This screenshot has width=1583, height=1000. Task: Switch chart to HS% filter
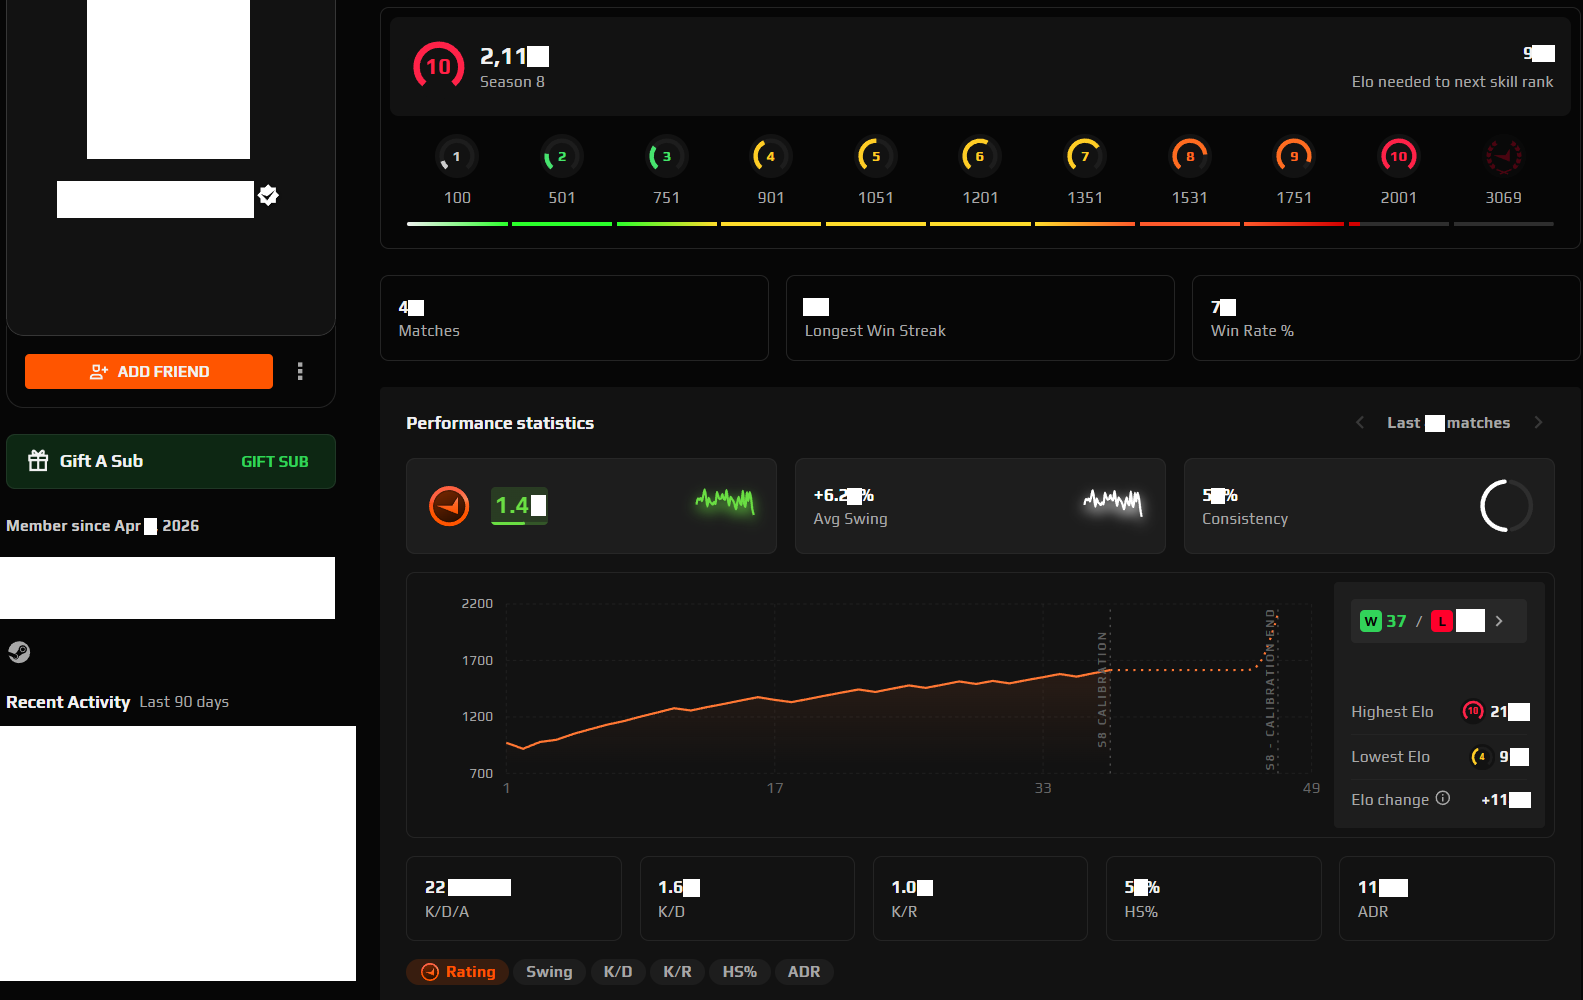click(x=739, y=972)
